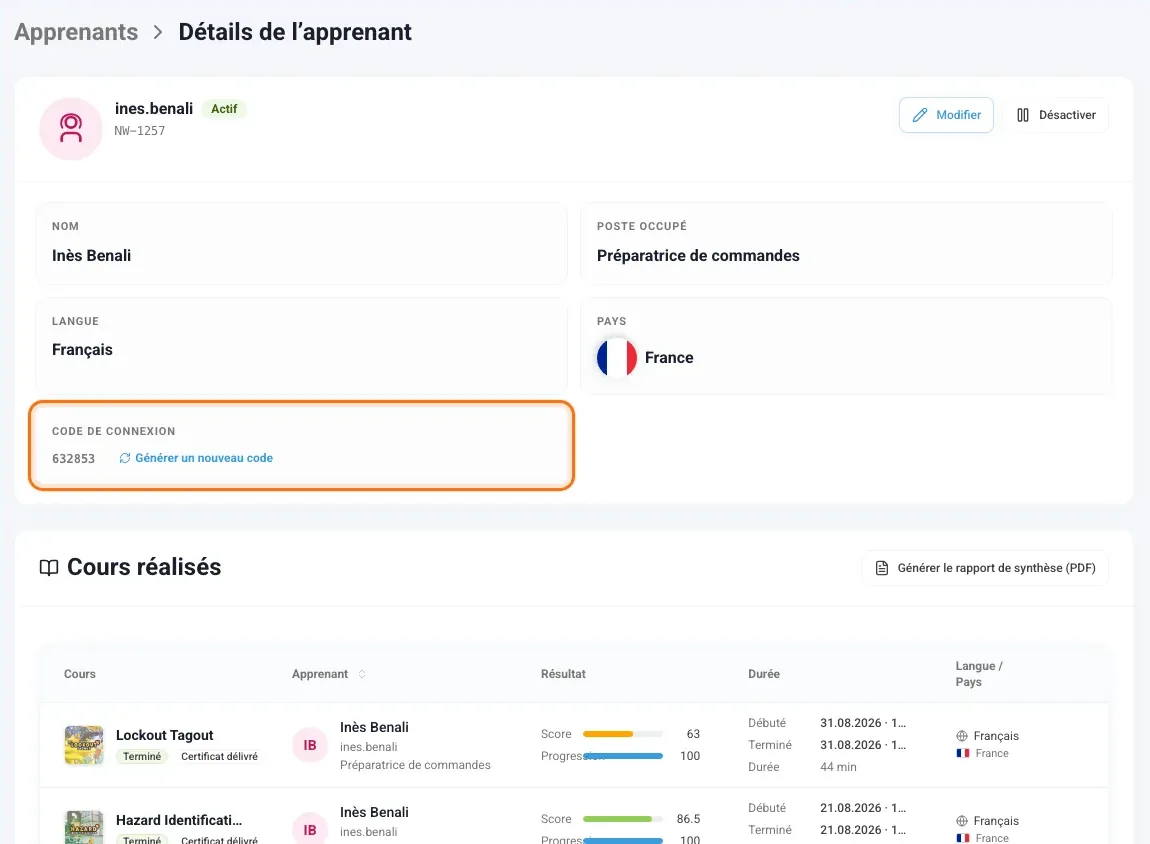Deactivate learner with Désactiver button
Viewport: 1150px width, 844px height.
coord(1056,115)
